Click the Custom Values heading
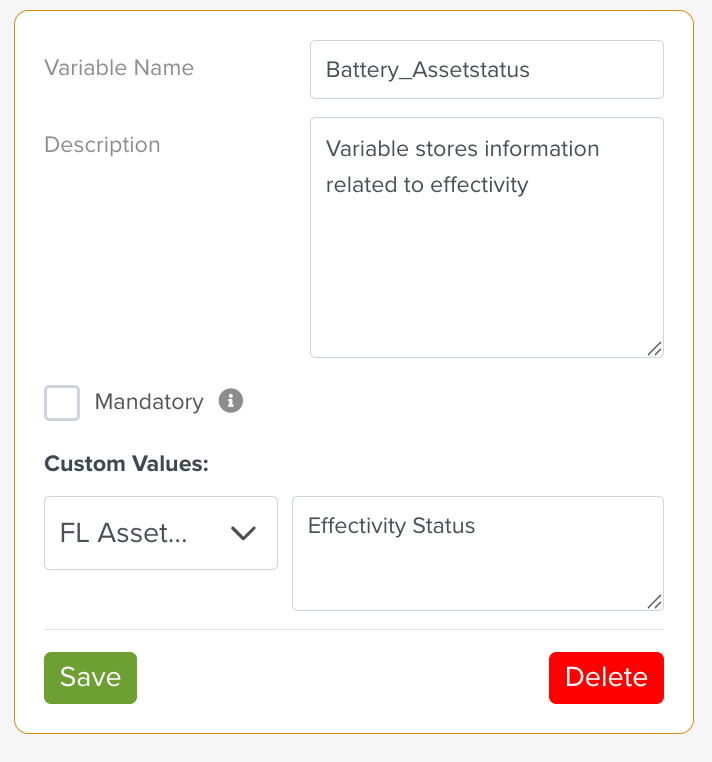 [126, 464]
